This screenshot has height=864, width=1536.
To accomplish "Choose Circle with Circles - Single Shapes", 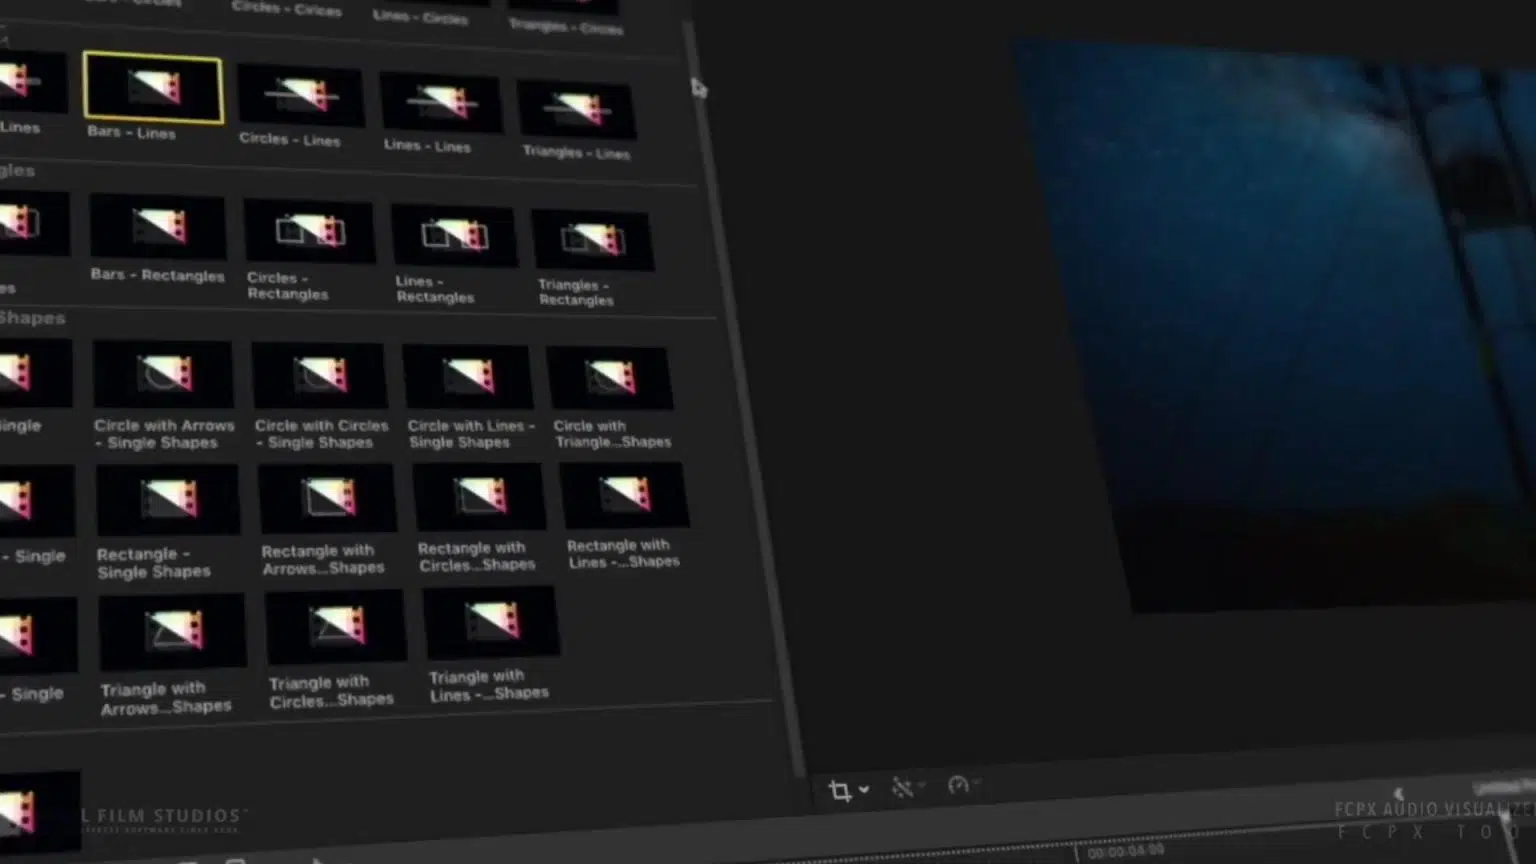I will point(319,375).
